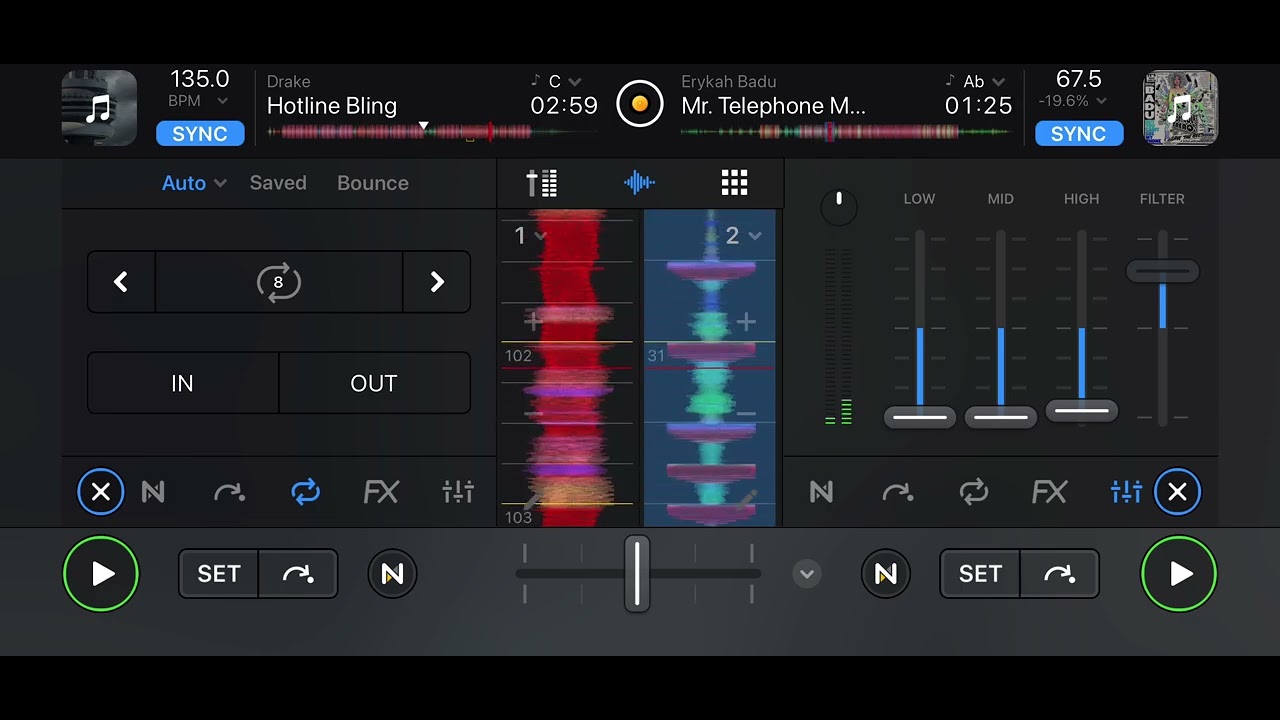
Task: Click the record button in the top center
Action: pyautogui.click(x=640, y=103)
